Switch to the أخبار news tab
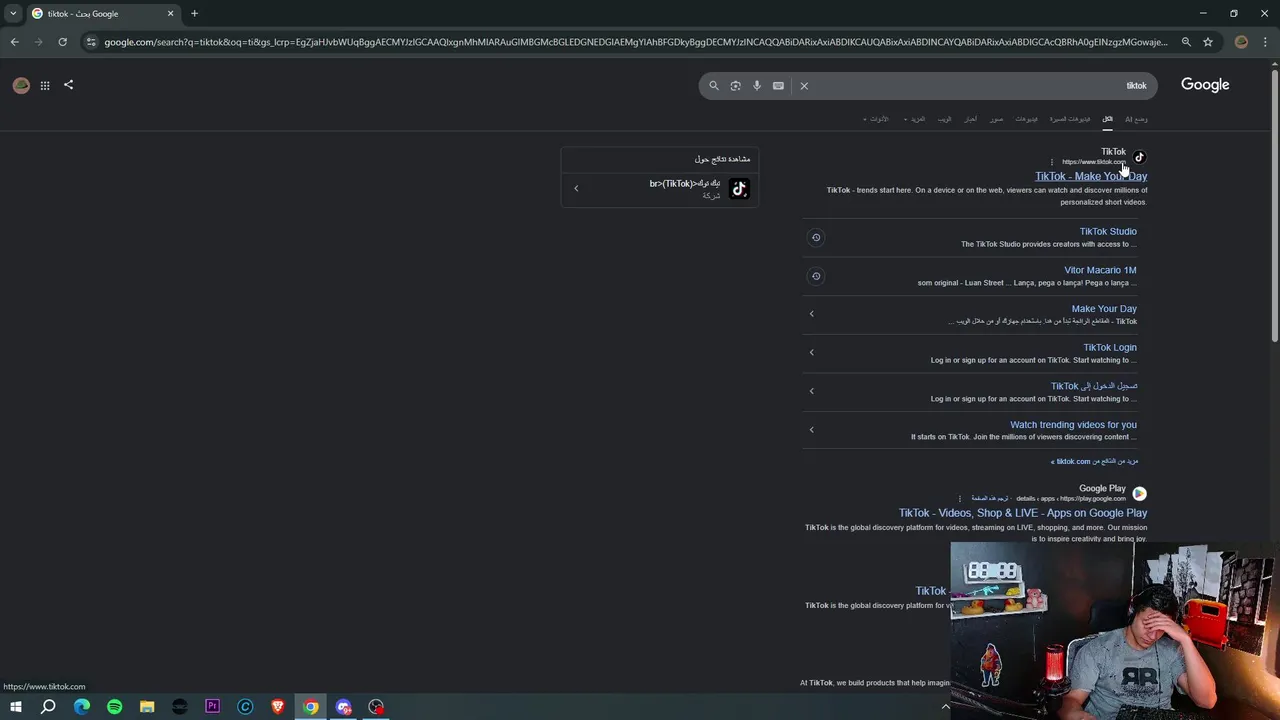The width and height of the screenshot is (1280, 720). click(970, 119)
